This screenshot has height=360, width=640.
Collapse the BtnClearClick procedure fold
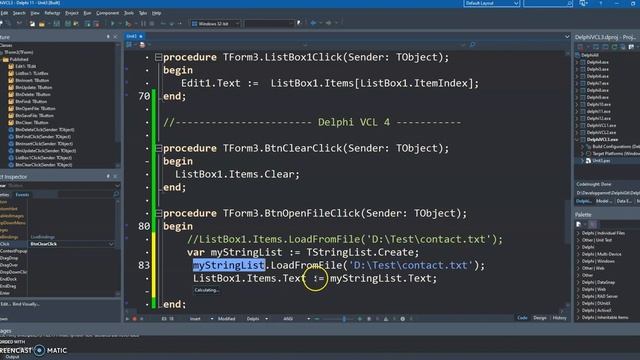coord(158,148)
